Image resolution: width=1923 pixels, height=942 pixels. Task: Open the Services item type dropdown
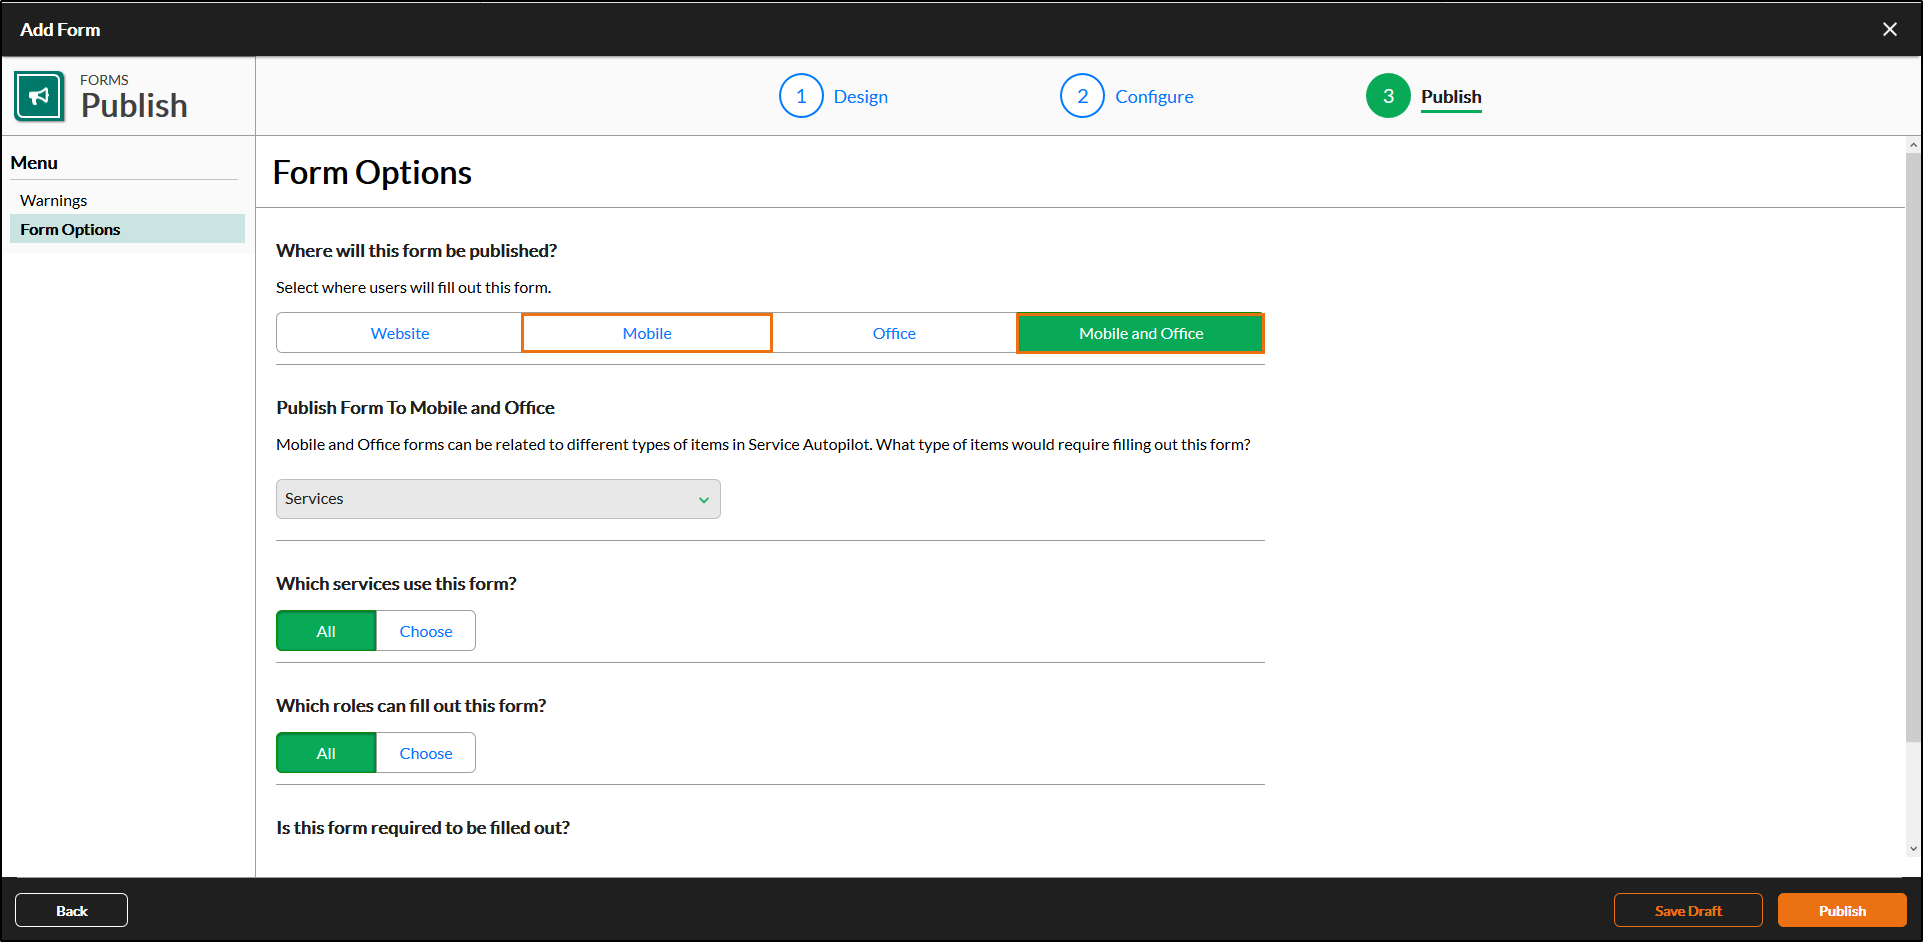[x=498, y=499]
